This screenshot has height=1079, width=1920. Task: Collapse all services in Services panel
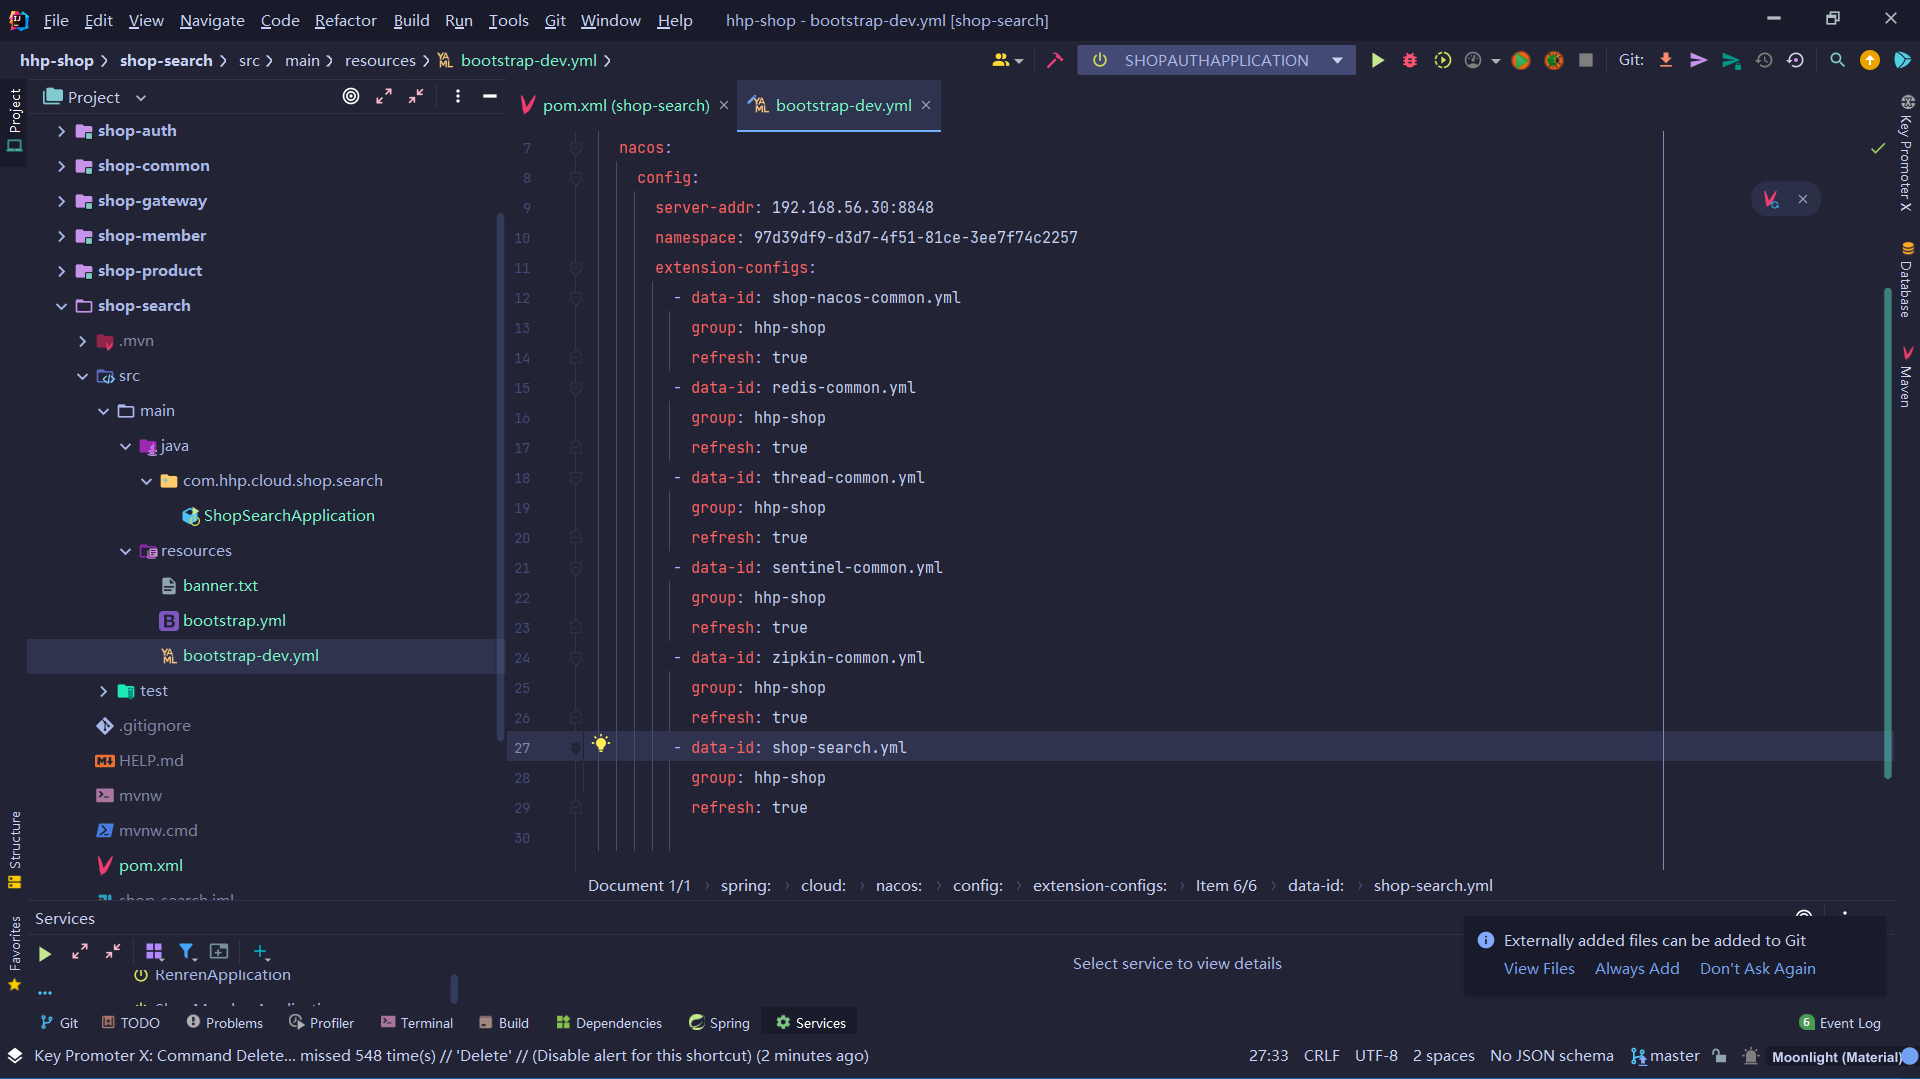tap(113, 951)
